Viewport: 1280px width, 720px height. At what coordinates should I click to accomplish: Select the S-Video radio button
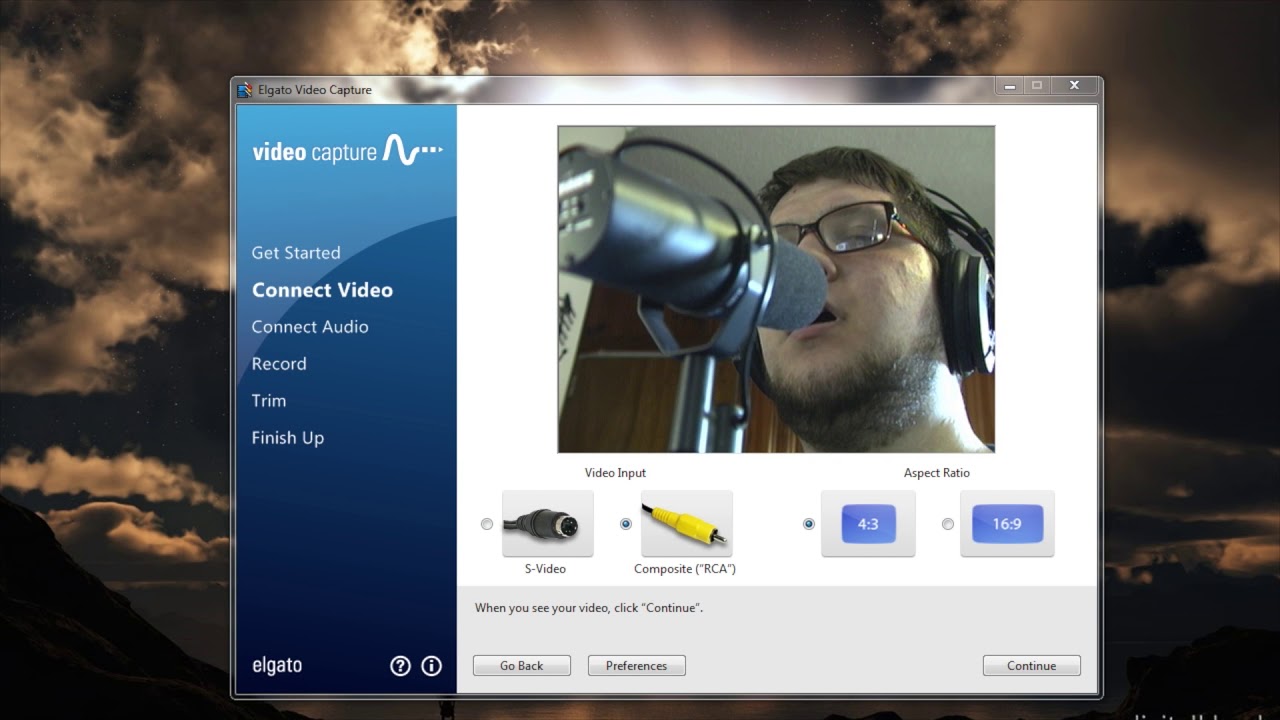(487, 524)
